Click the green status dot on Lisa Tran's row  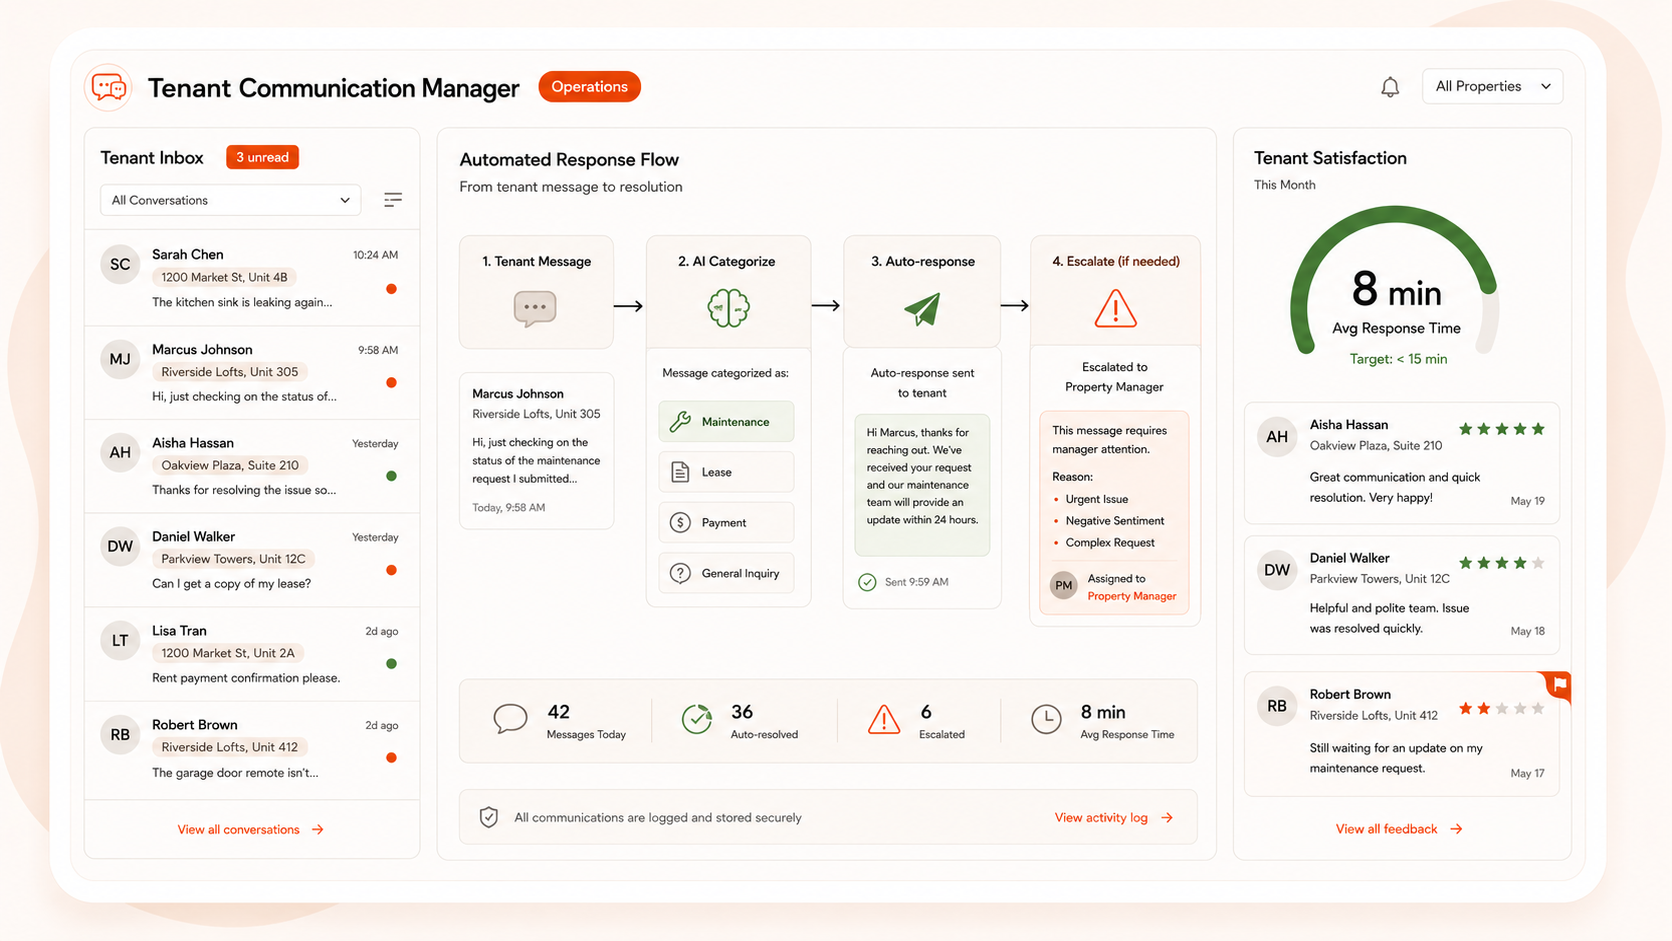[391, 664]
